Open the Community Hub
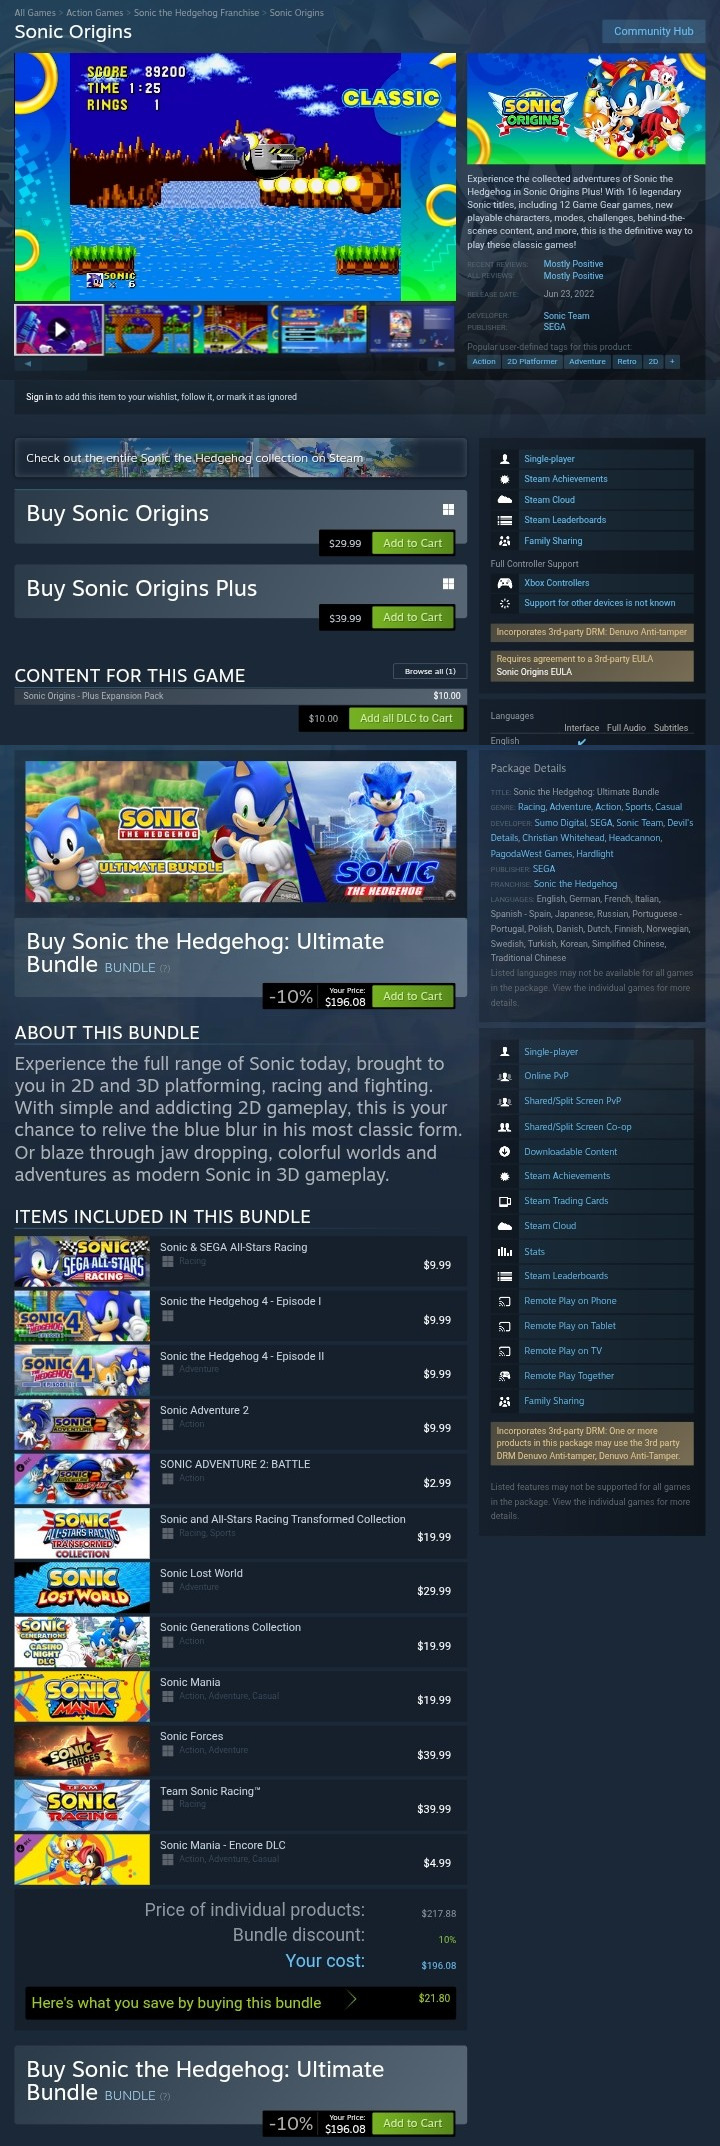720x2146 pixels. (653, 31)
